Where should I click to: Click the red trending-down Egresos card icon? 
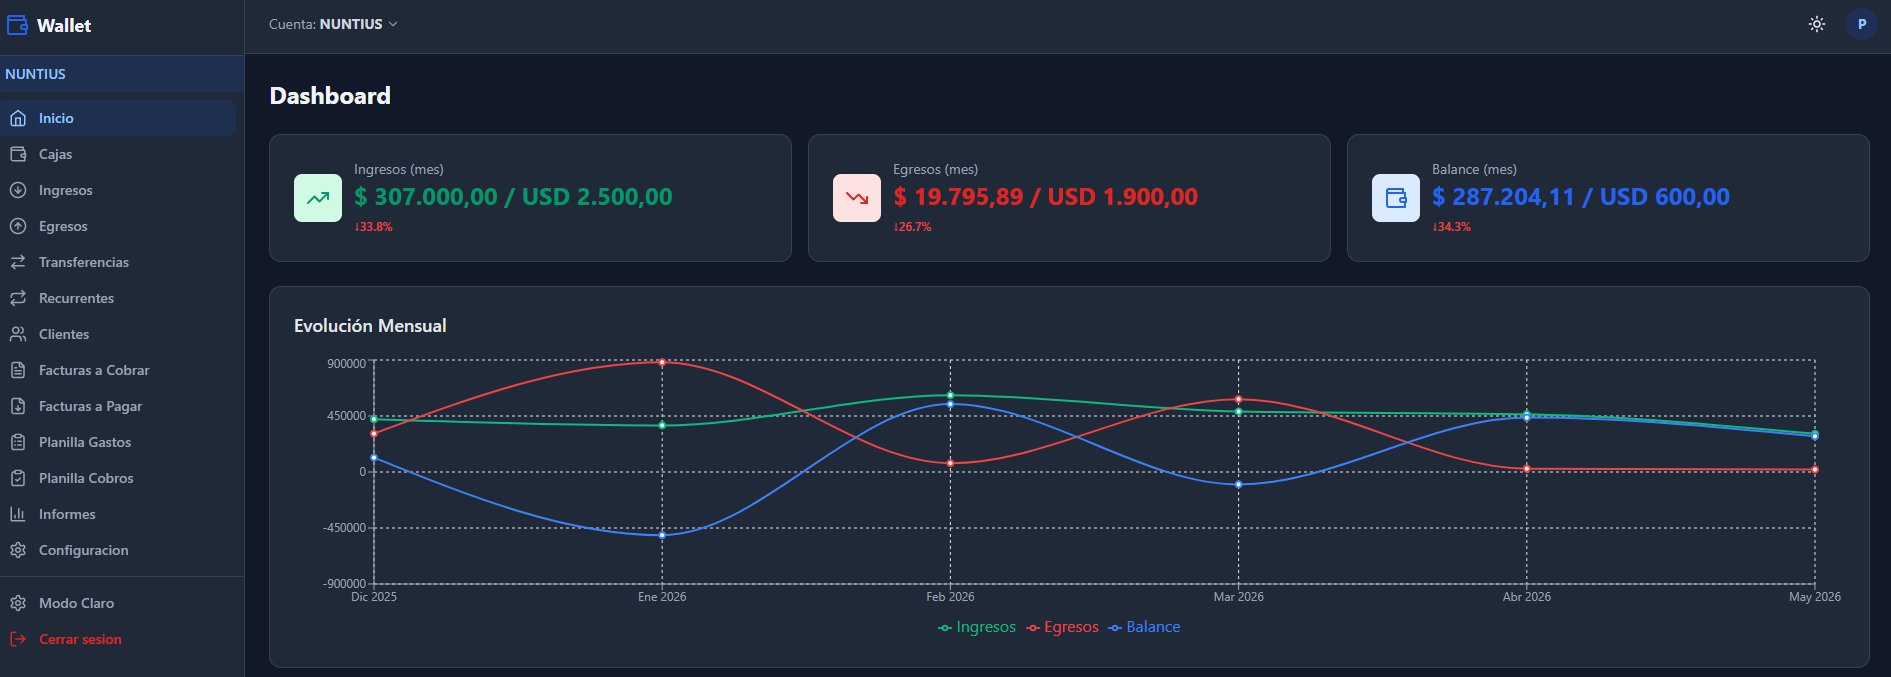click(857, 198)
